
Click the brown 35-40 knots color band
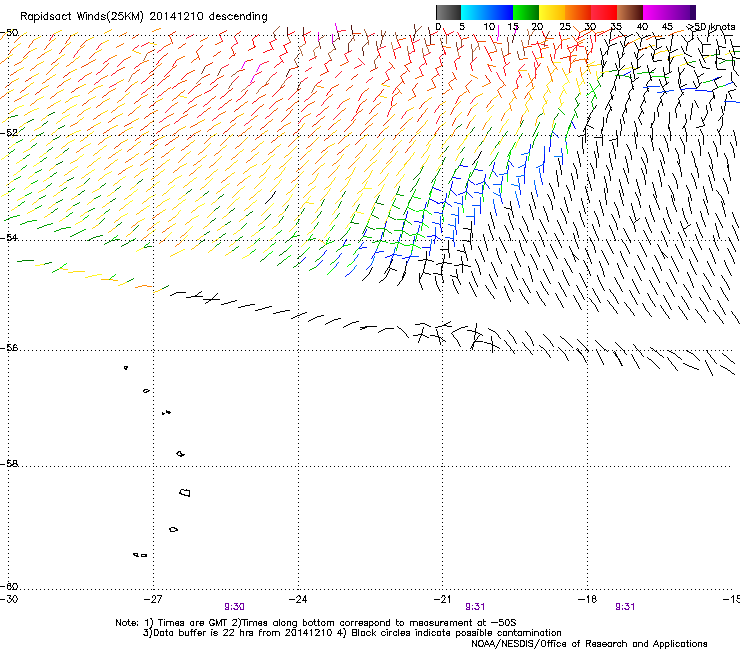pyautogui.click(x=630, y=12)
